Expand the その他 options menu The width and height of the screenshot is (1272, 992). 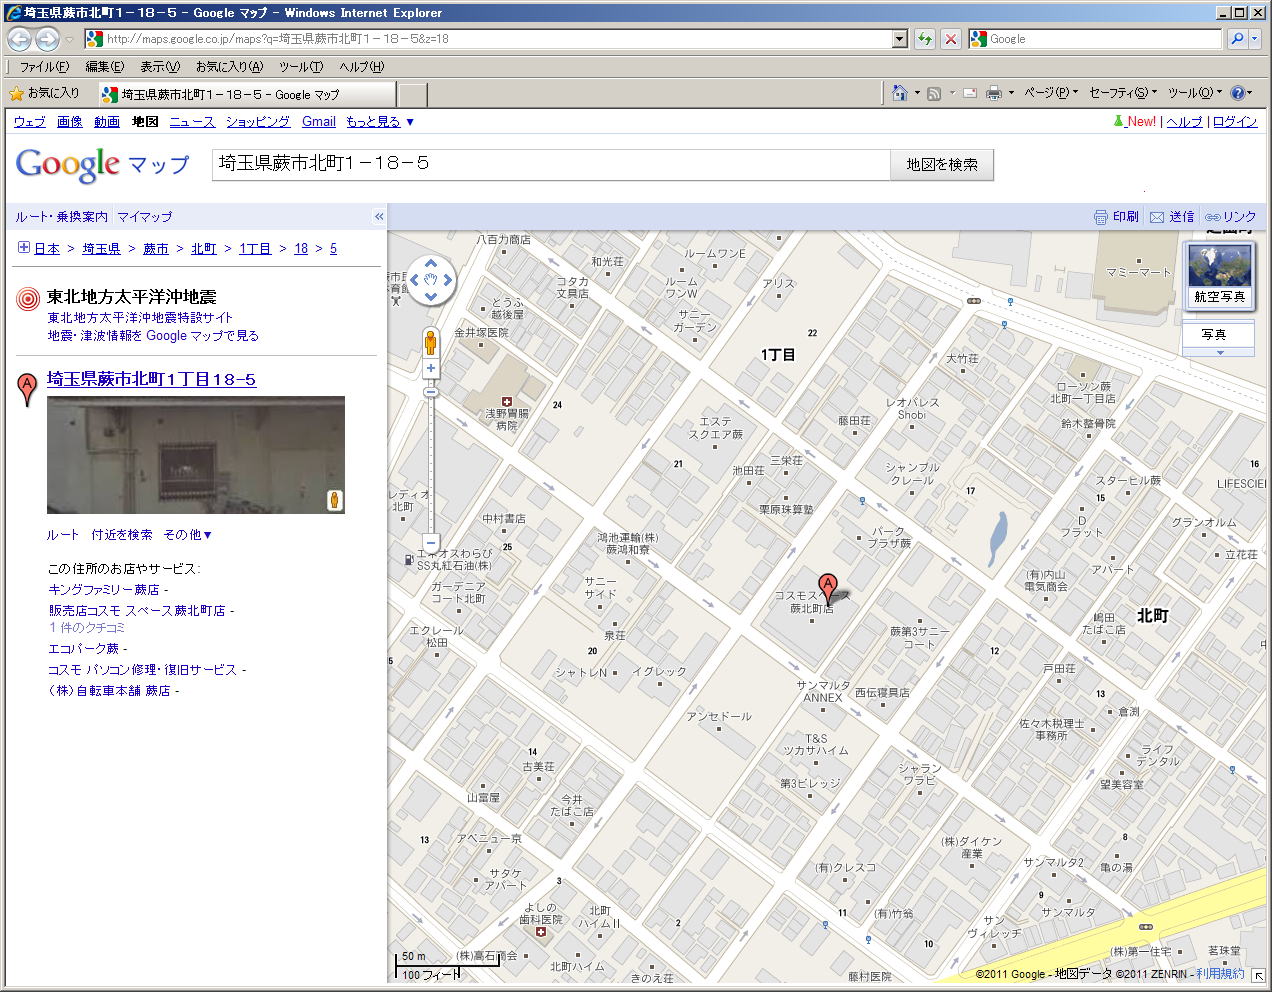point(188,535)
